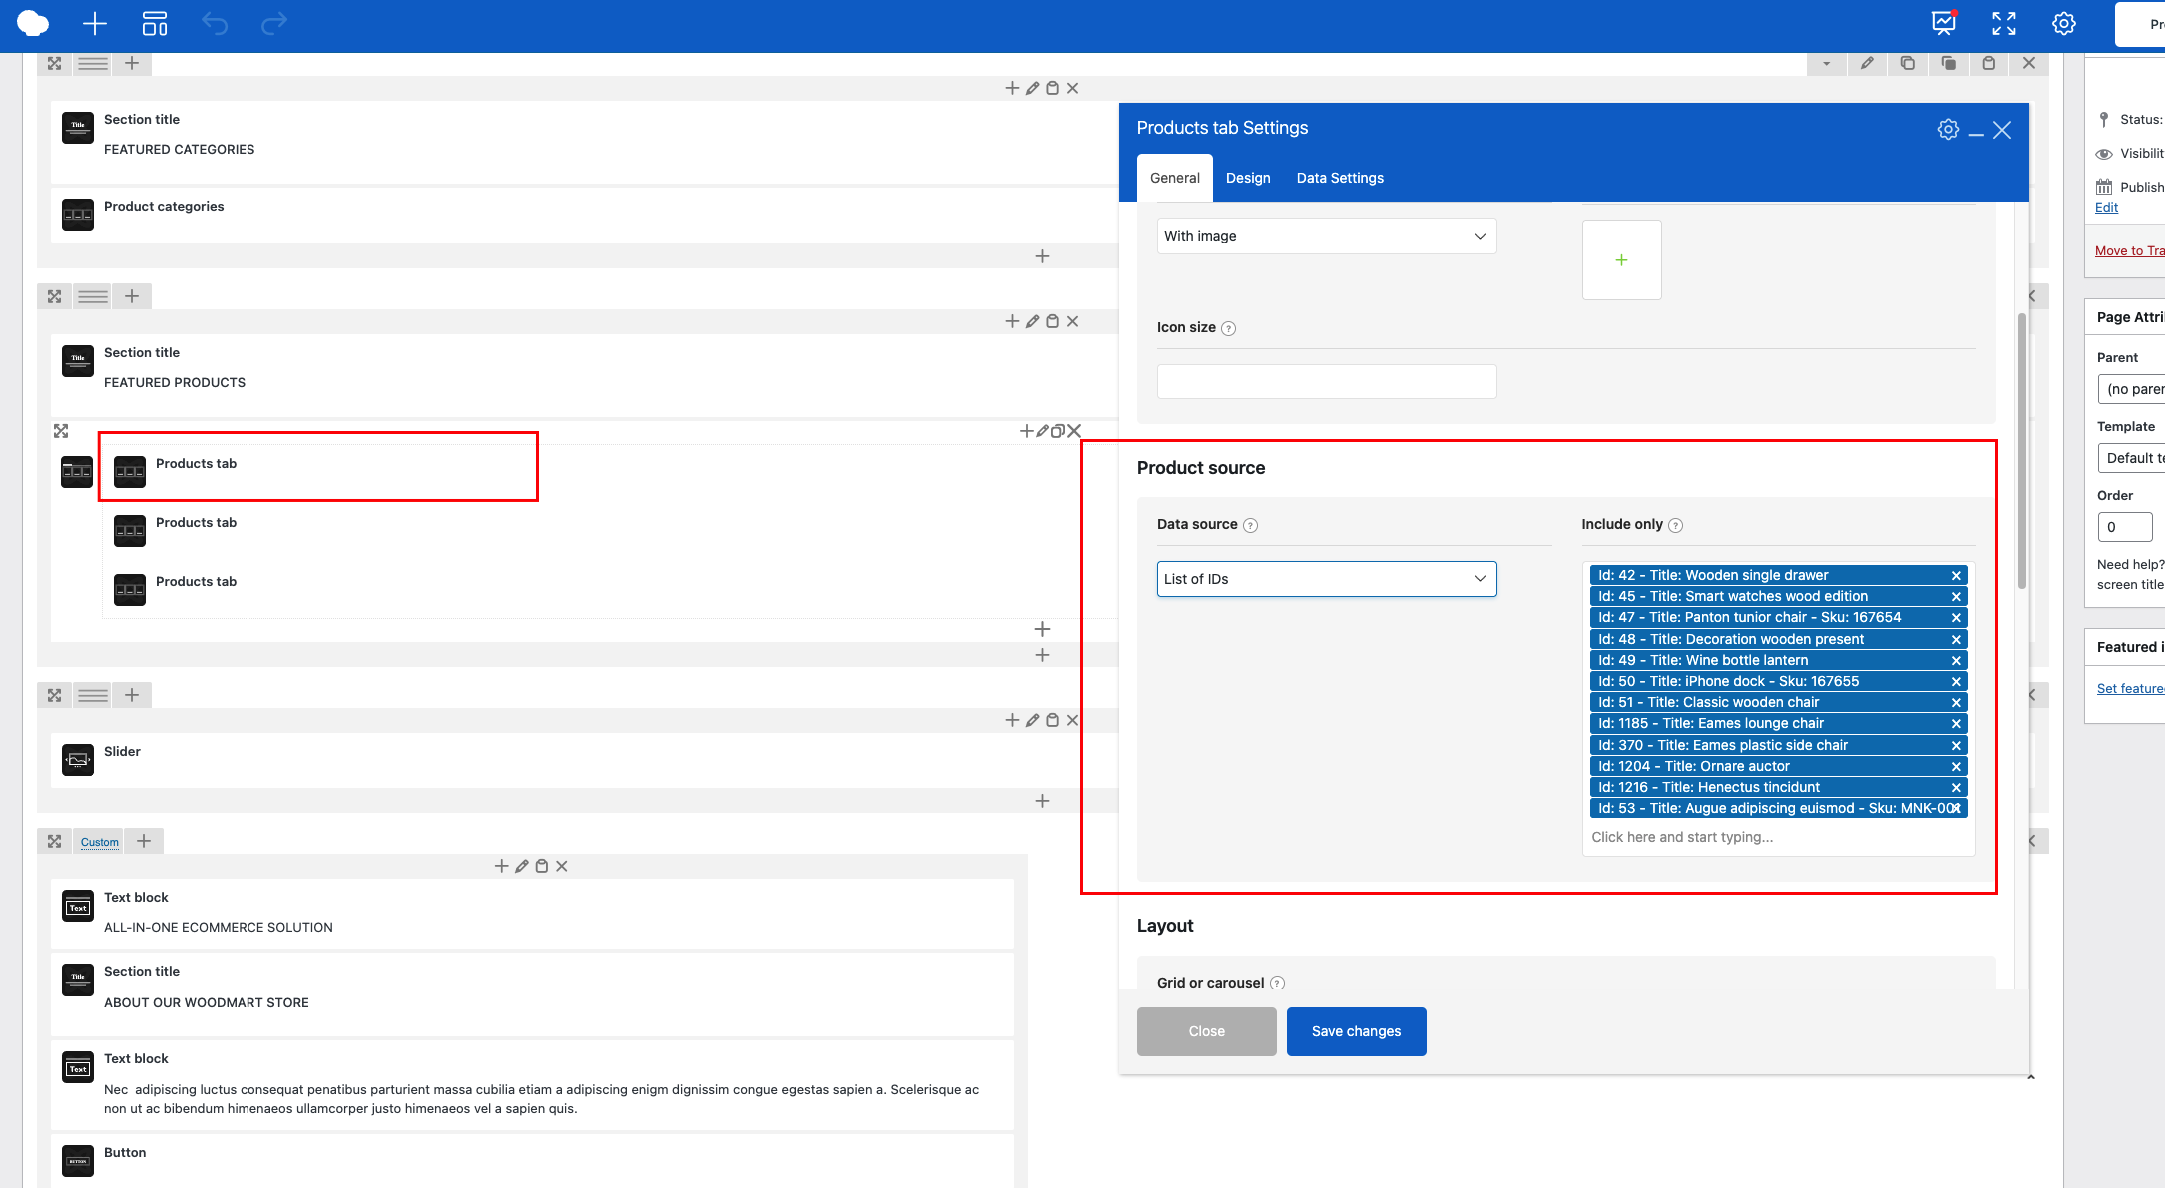Screen dimensions: 2165x1188
Task: Click the Icon size input field
Action: click(1326, 381)
